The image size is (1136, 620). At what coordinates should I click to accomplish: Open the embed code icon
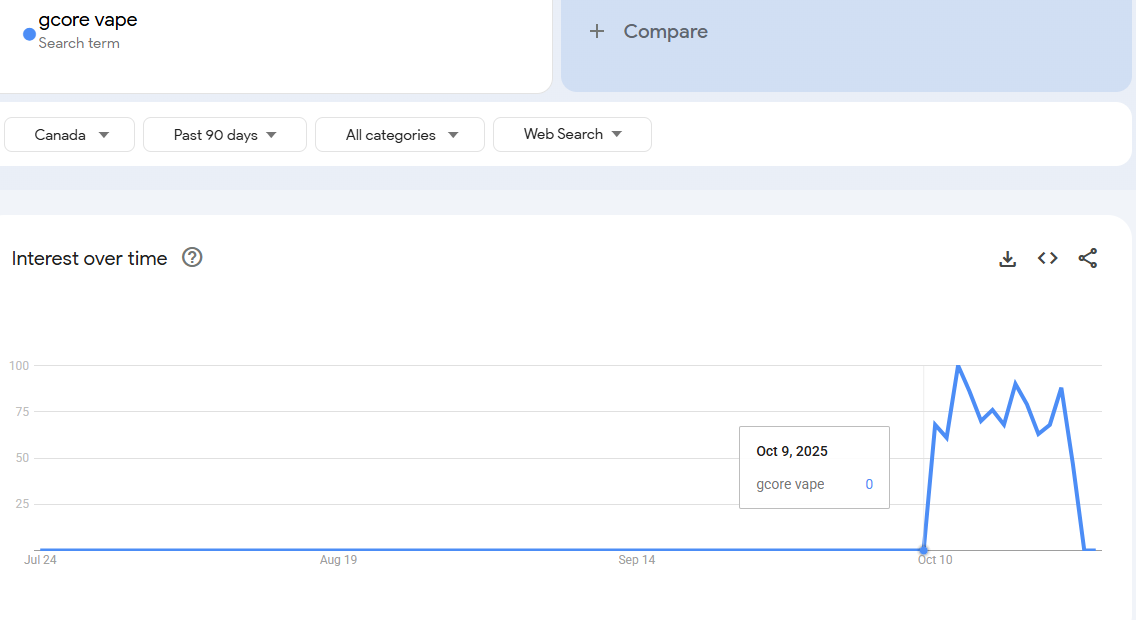[x=1047, y=259]
